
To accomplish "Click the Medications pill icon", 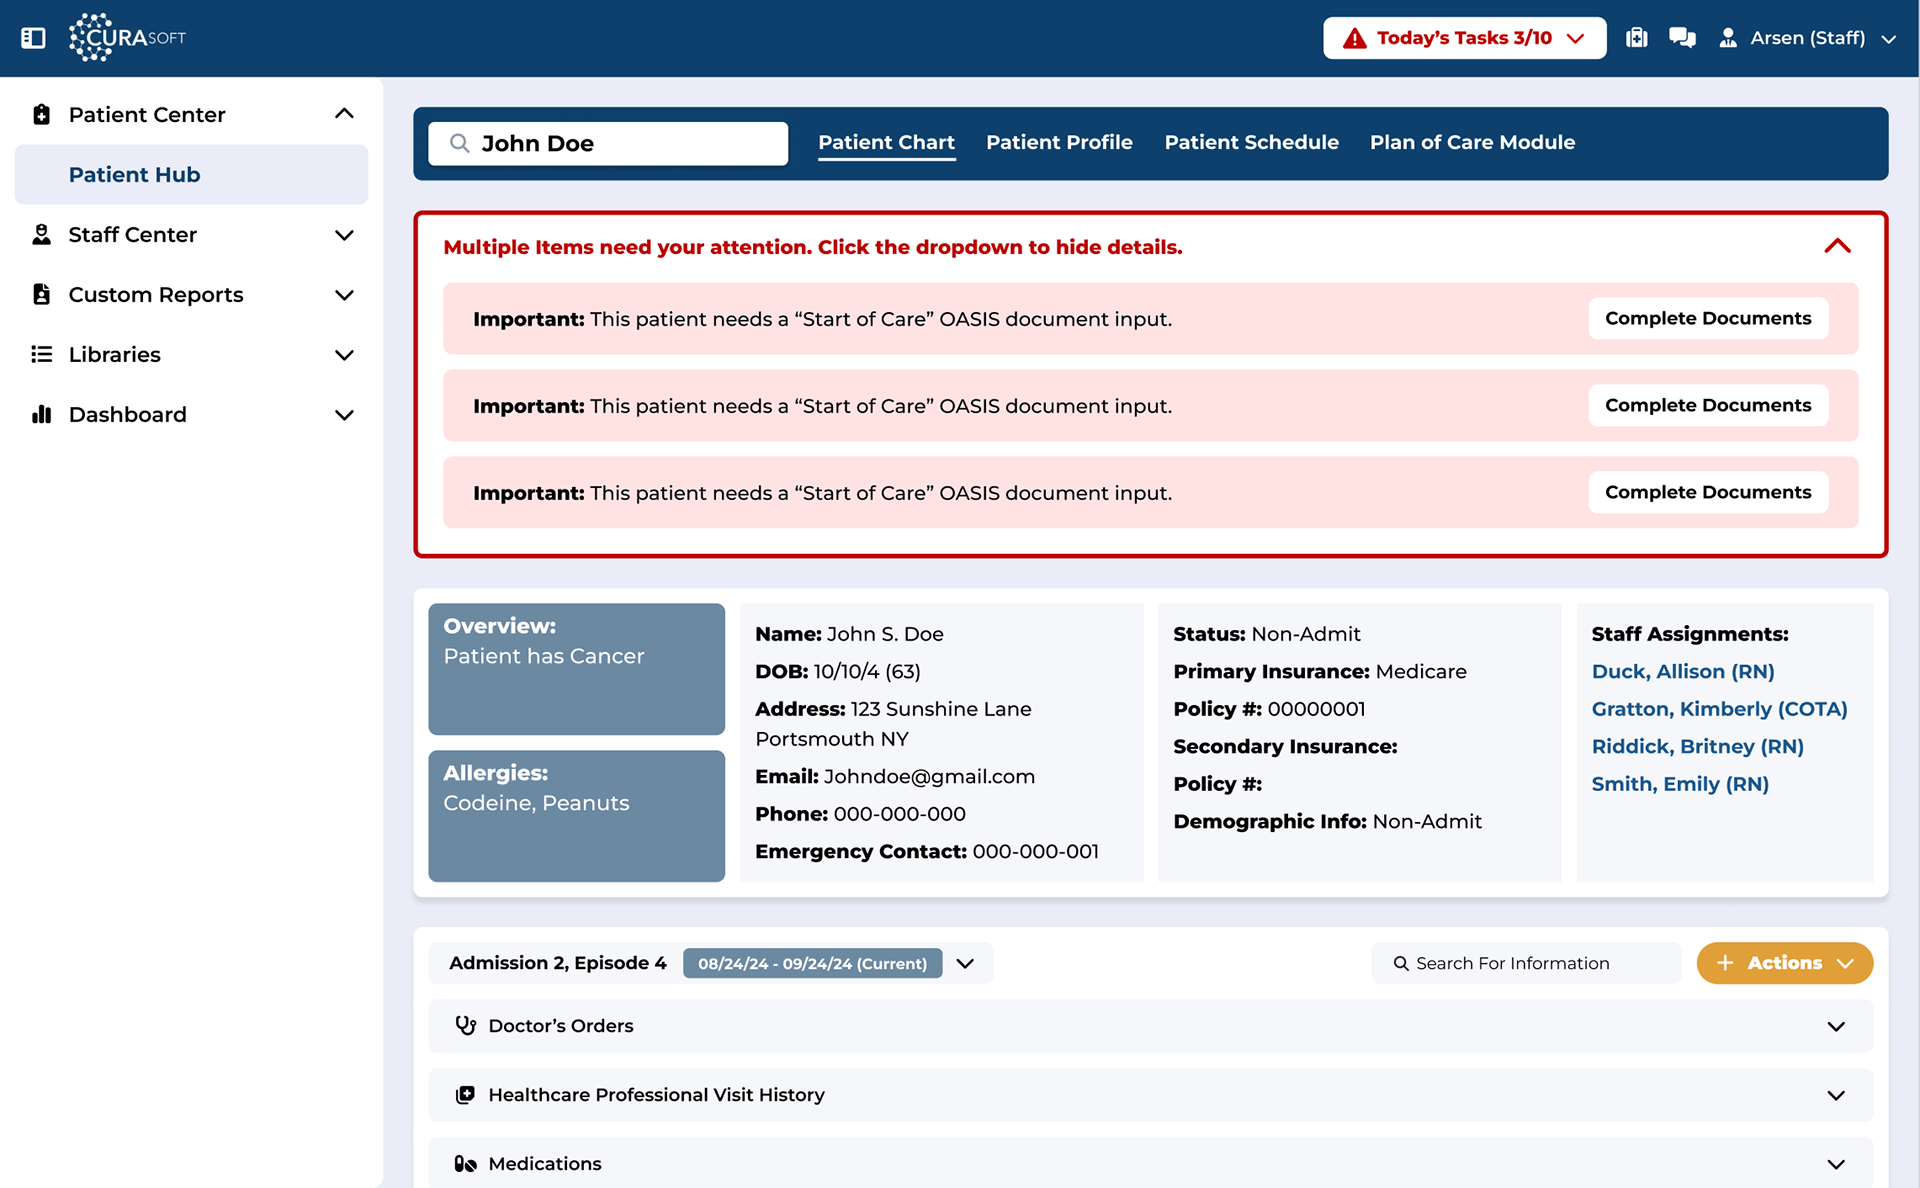I will coord(465,1163).
